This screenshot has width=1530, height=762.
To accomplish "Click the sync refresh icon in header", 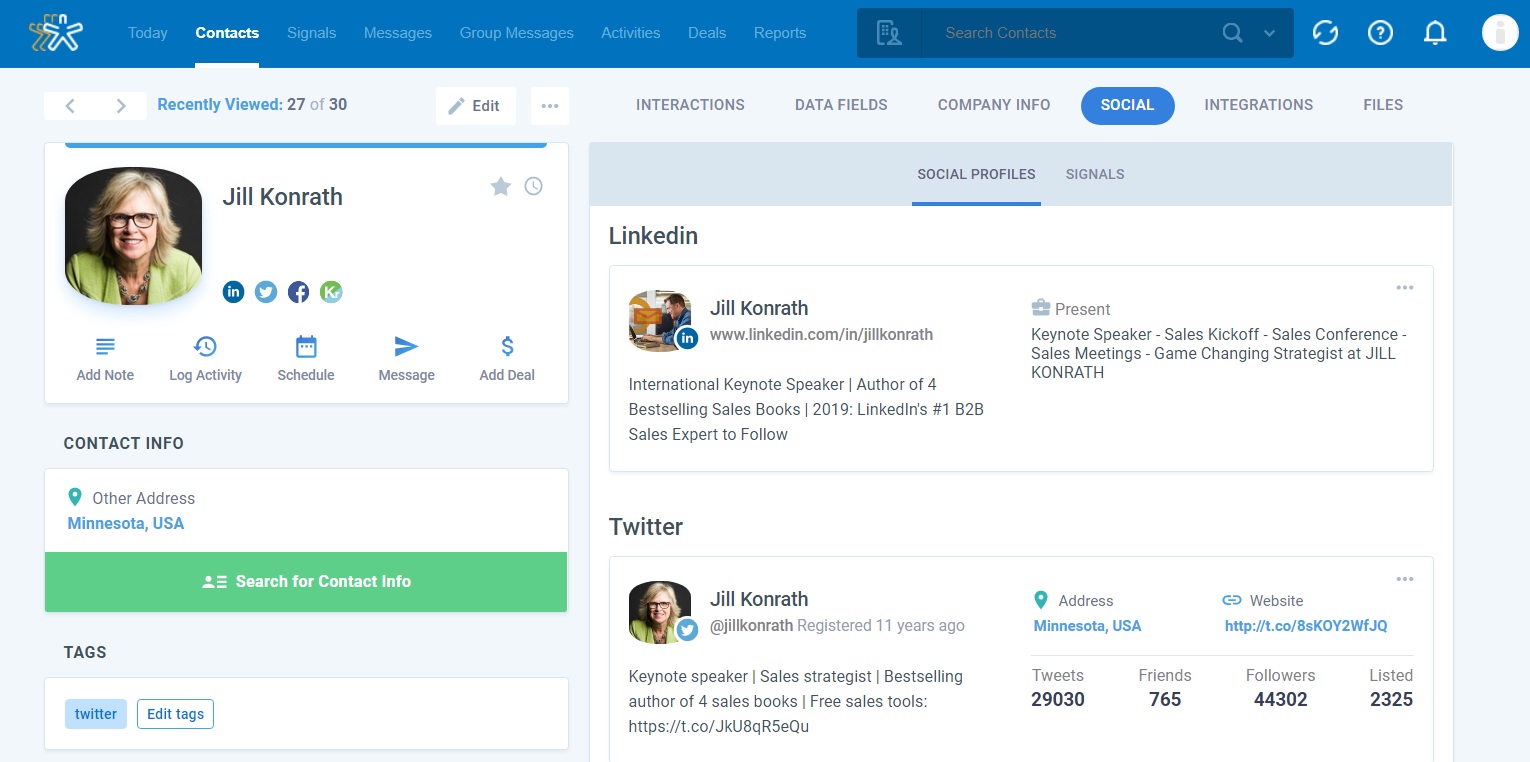I will click(1325, 33).
